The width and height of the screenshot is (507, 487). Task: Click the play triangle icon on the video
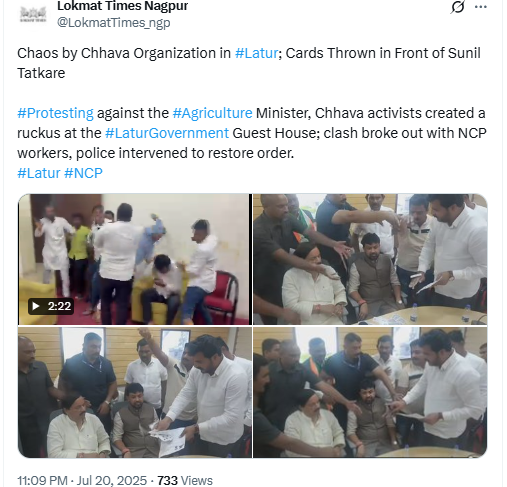pos(36,306)
